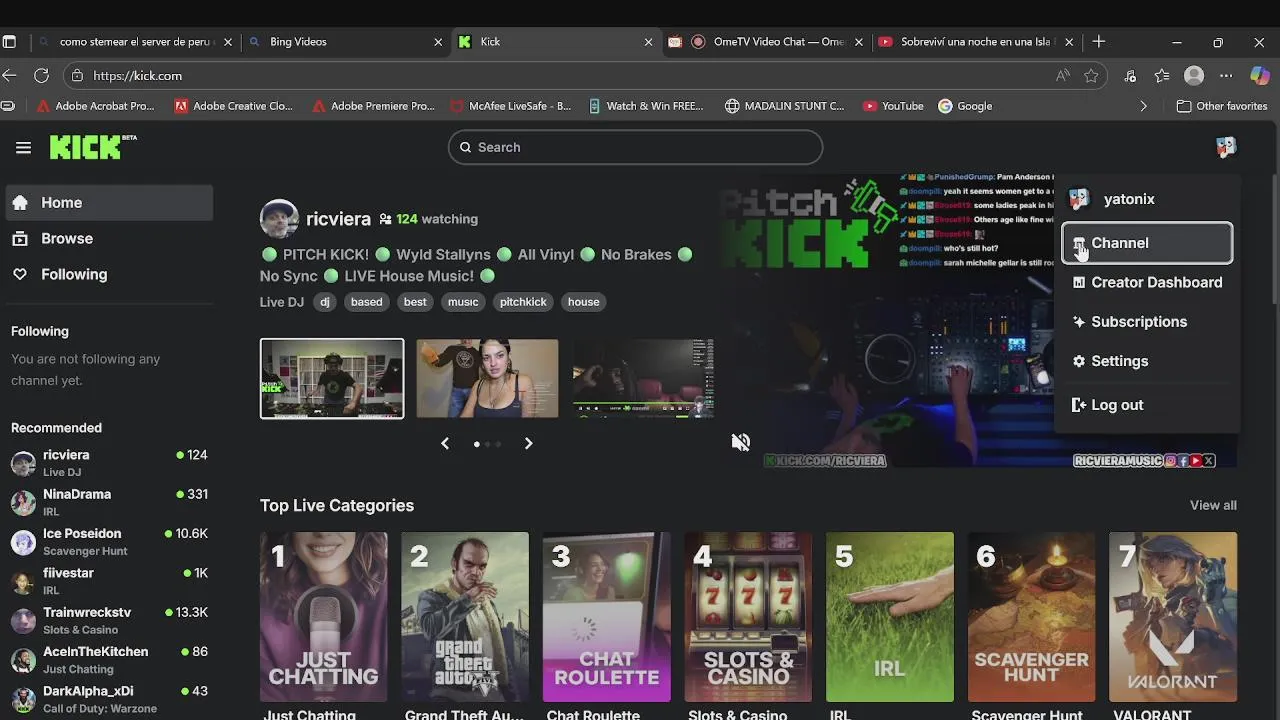Image resolution: width=1280 pixels, height=720 pixels.
Task: Open a new browser tab
Action: [x=1098, y=42]
